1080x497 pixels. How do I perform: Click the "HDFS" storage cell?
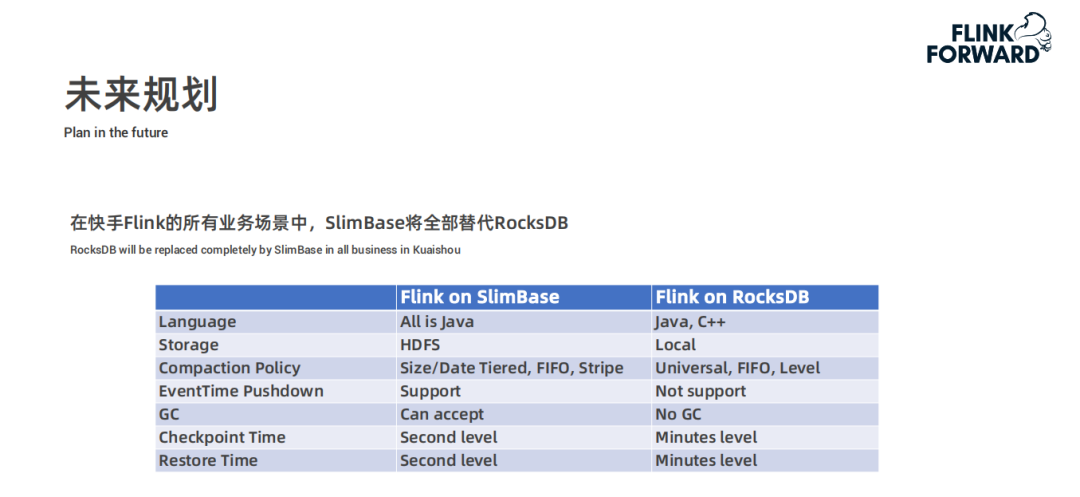click(420, 345)
